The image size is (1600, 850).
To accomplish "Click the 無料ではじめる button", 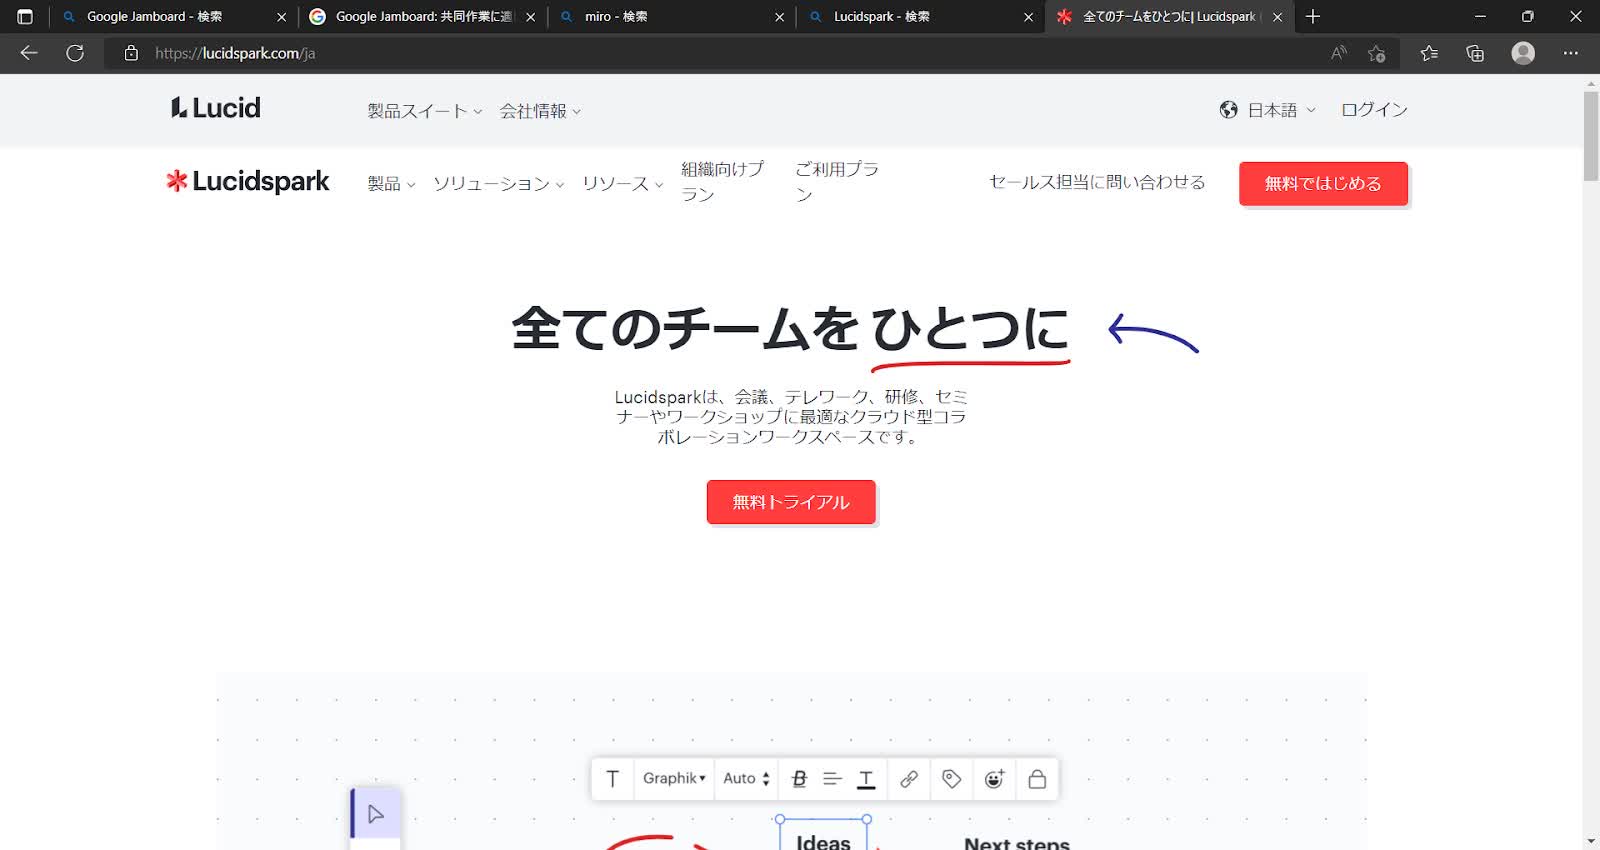I will (x=1323, y=184).
